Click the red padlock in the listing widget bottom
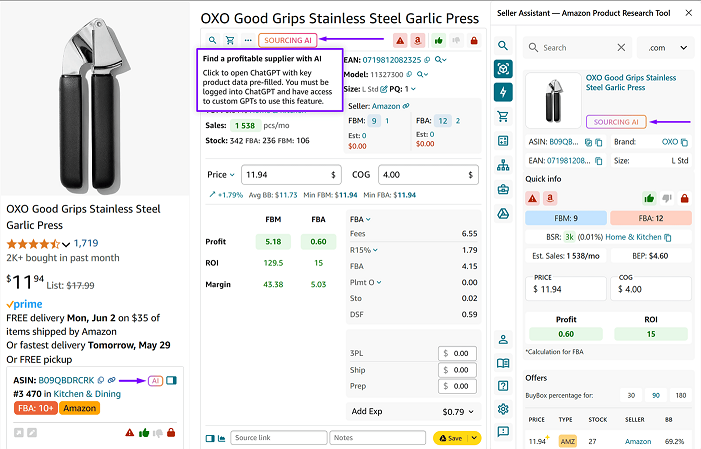 (x=171, y=433)
